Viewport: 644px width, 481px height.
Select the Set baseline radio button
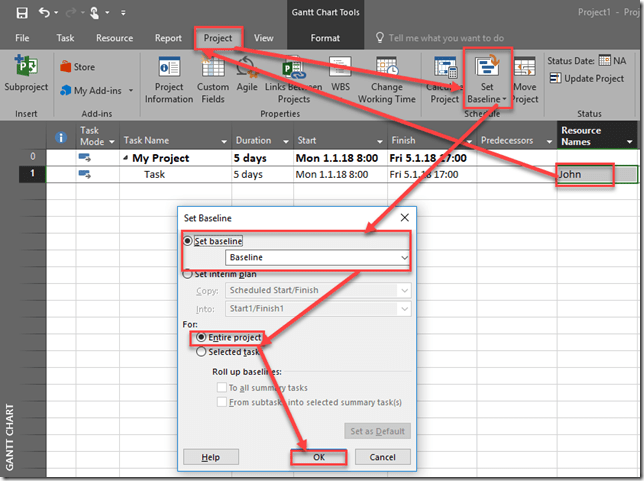pyautogui.click(x=190, y=241)
